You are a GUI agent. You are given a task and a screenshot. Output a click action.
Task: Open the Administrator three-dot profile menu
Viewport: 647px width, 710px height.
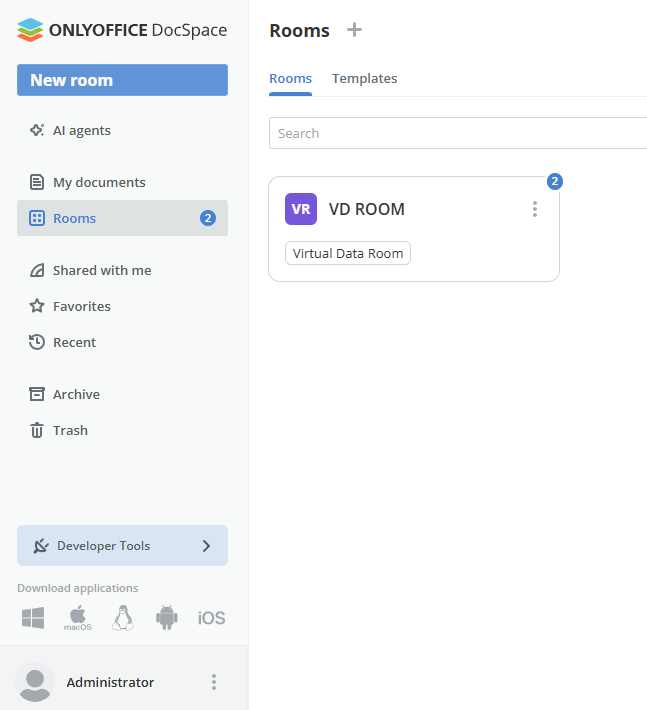coord(213,682)
